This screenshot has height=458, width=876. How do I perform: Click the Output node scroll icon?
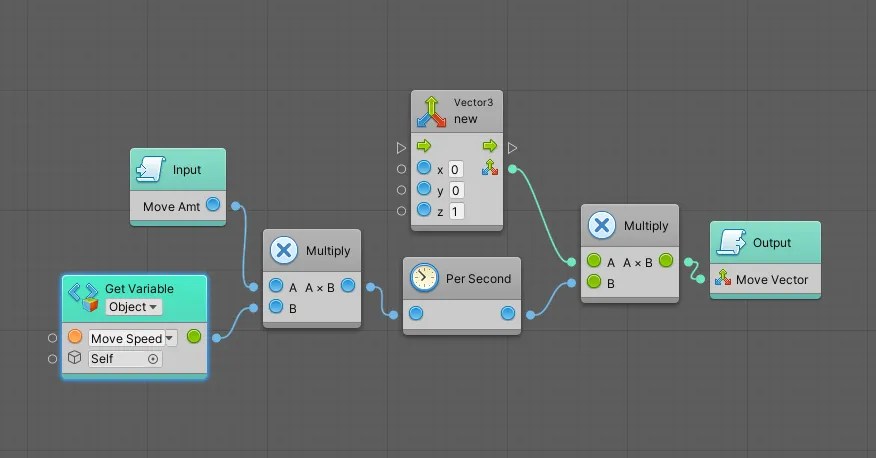click(x=731, y=242)
